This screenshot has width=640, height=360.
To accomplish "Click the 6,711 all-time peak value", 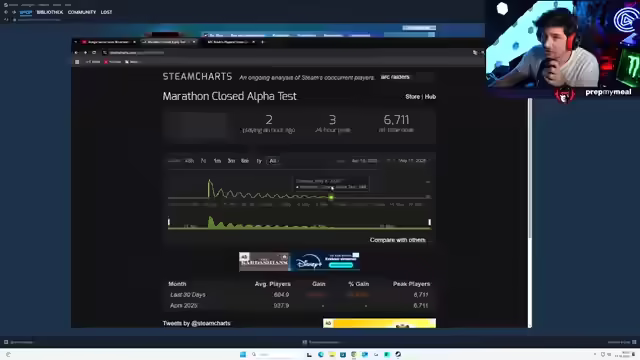I will tap(396, 120).
